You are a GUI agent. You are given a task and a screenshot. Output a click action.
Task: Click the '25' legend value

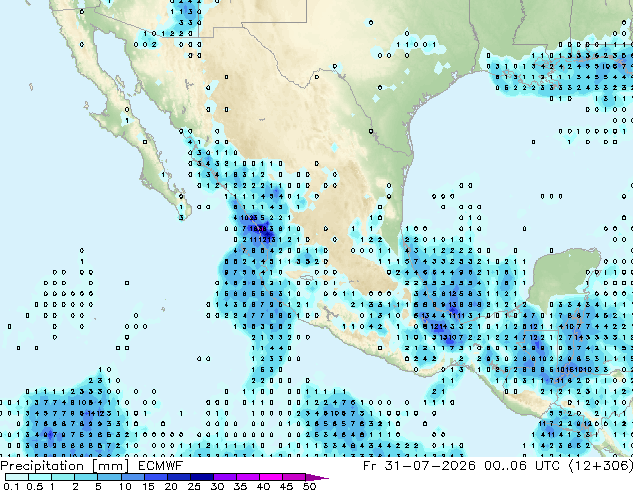194,486
